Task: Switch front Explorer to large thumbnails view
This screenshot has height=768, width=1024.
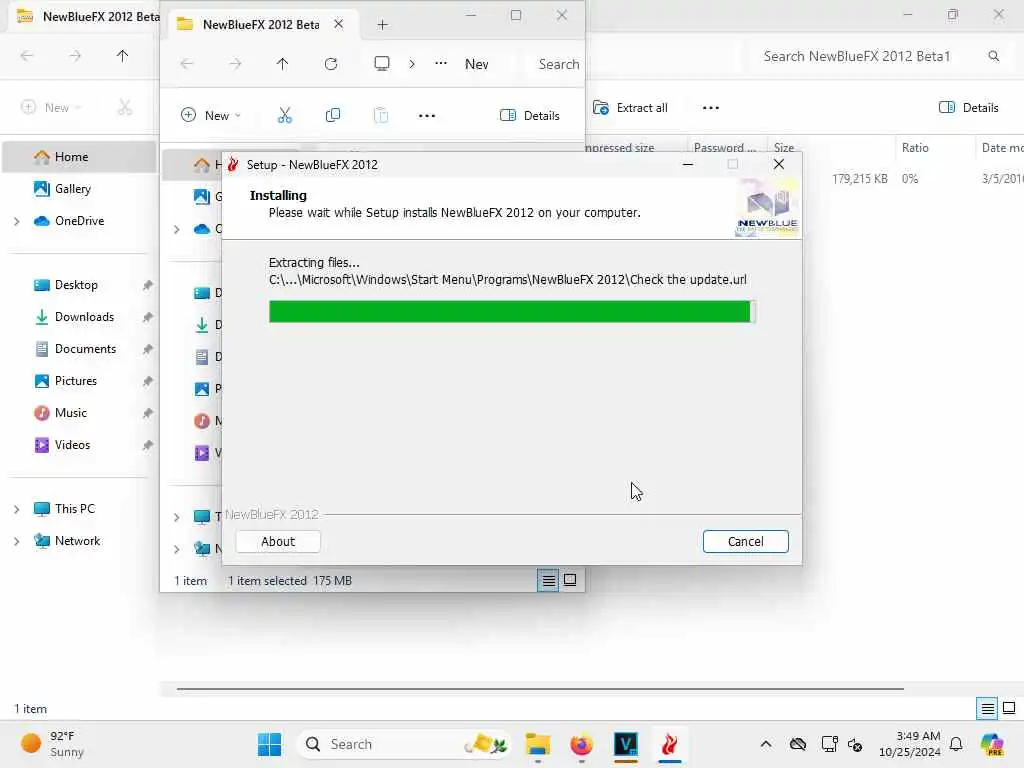Action: (x=570, y=580)
